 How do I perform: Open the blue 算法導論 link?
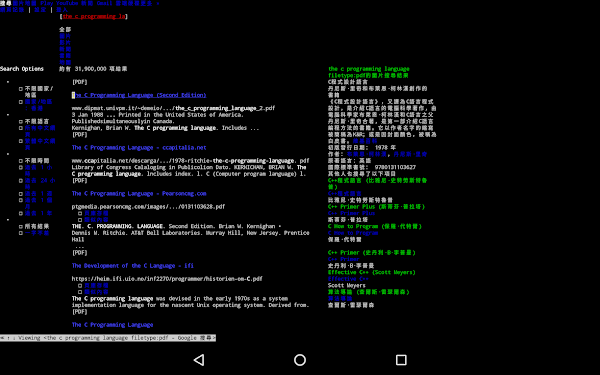click(340, 298)
